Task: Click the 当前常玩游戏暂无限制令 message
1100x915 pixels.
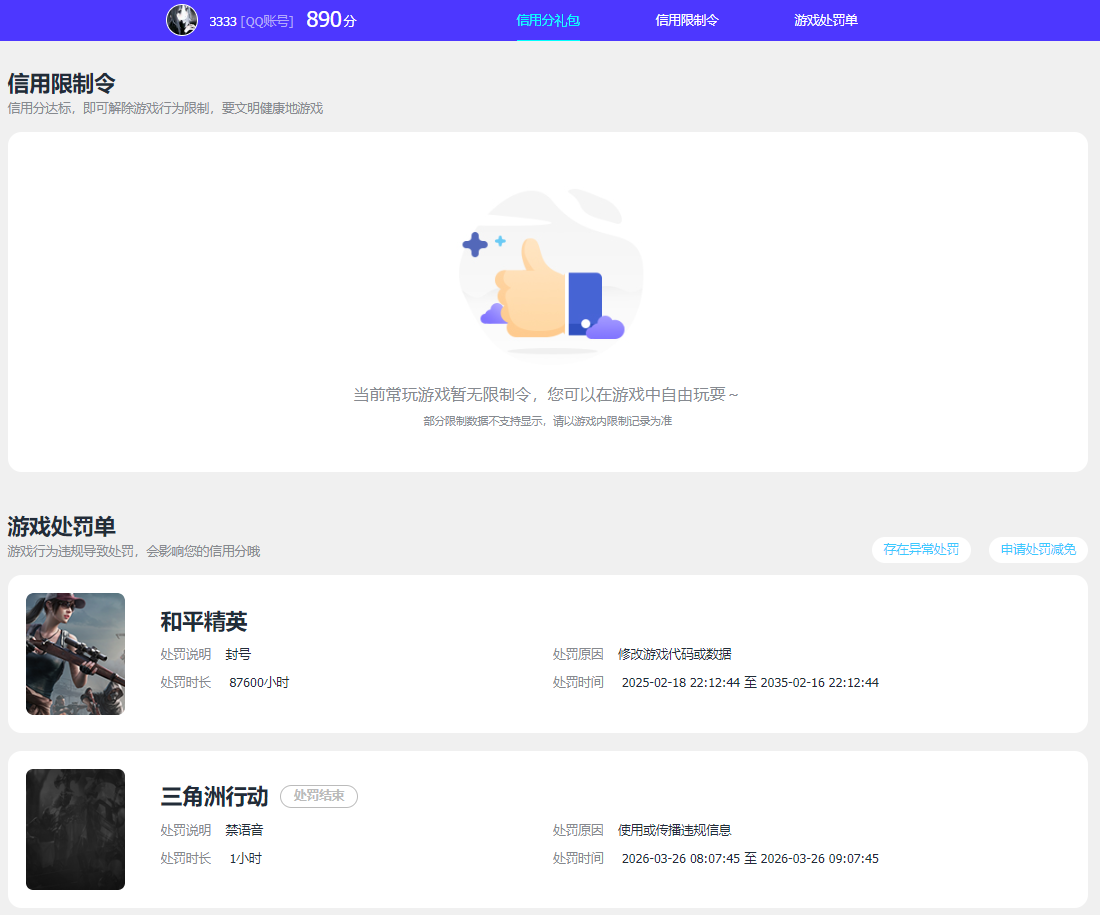Action: coord(546,394)
